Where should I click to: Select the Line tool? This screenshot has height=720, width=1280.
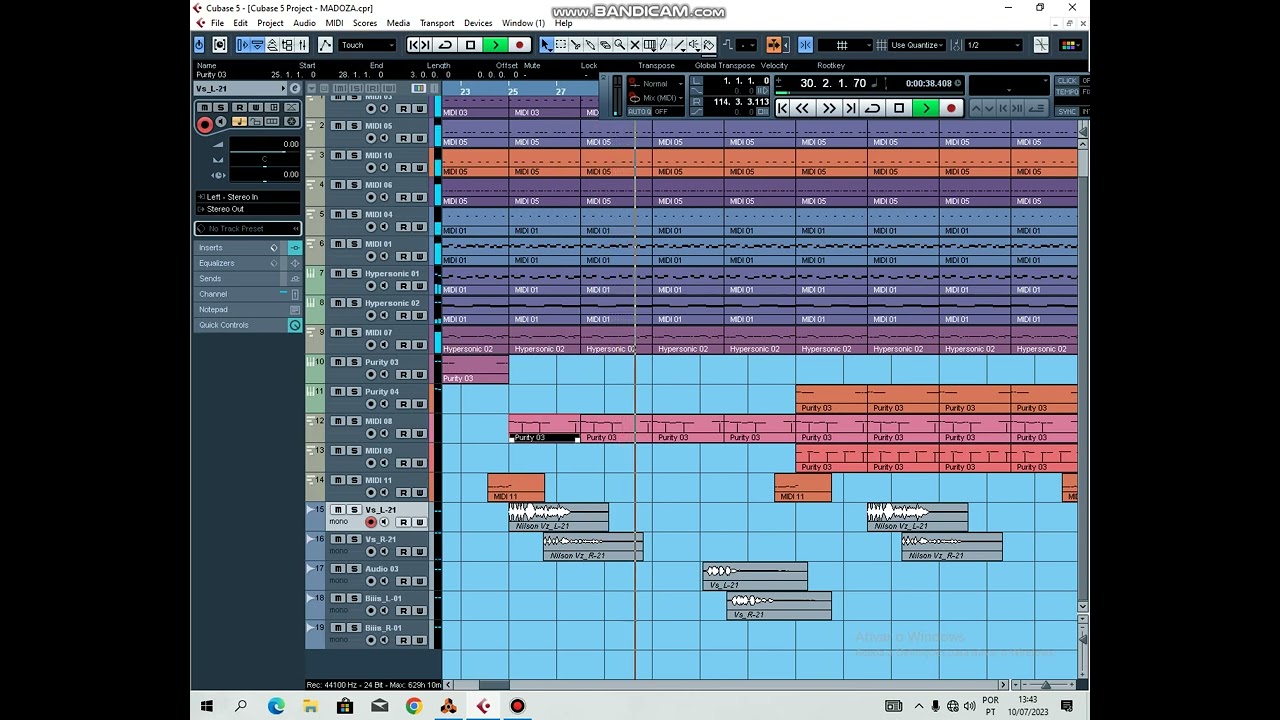pyautogui.click(x=680, y=45)
